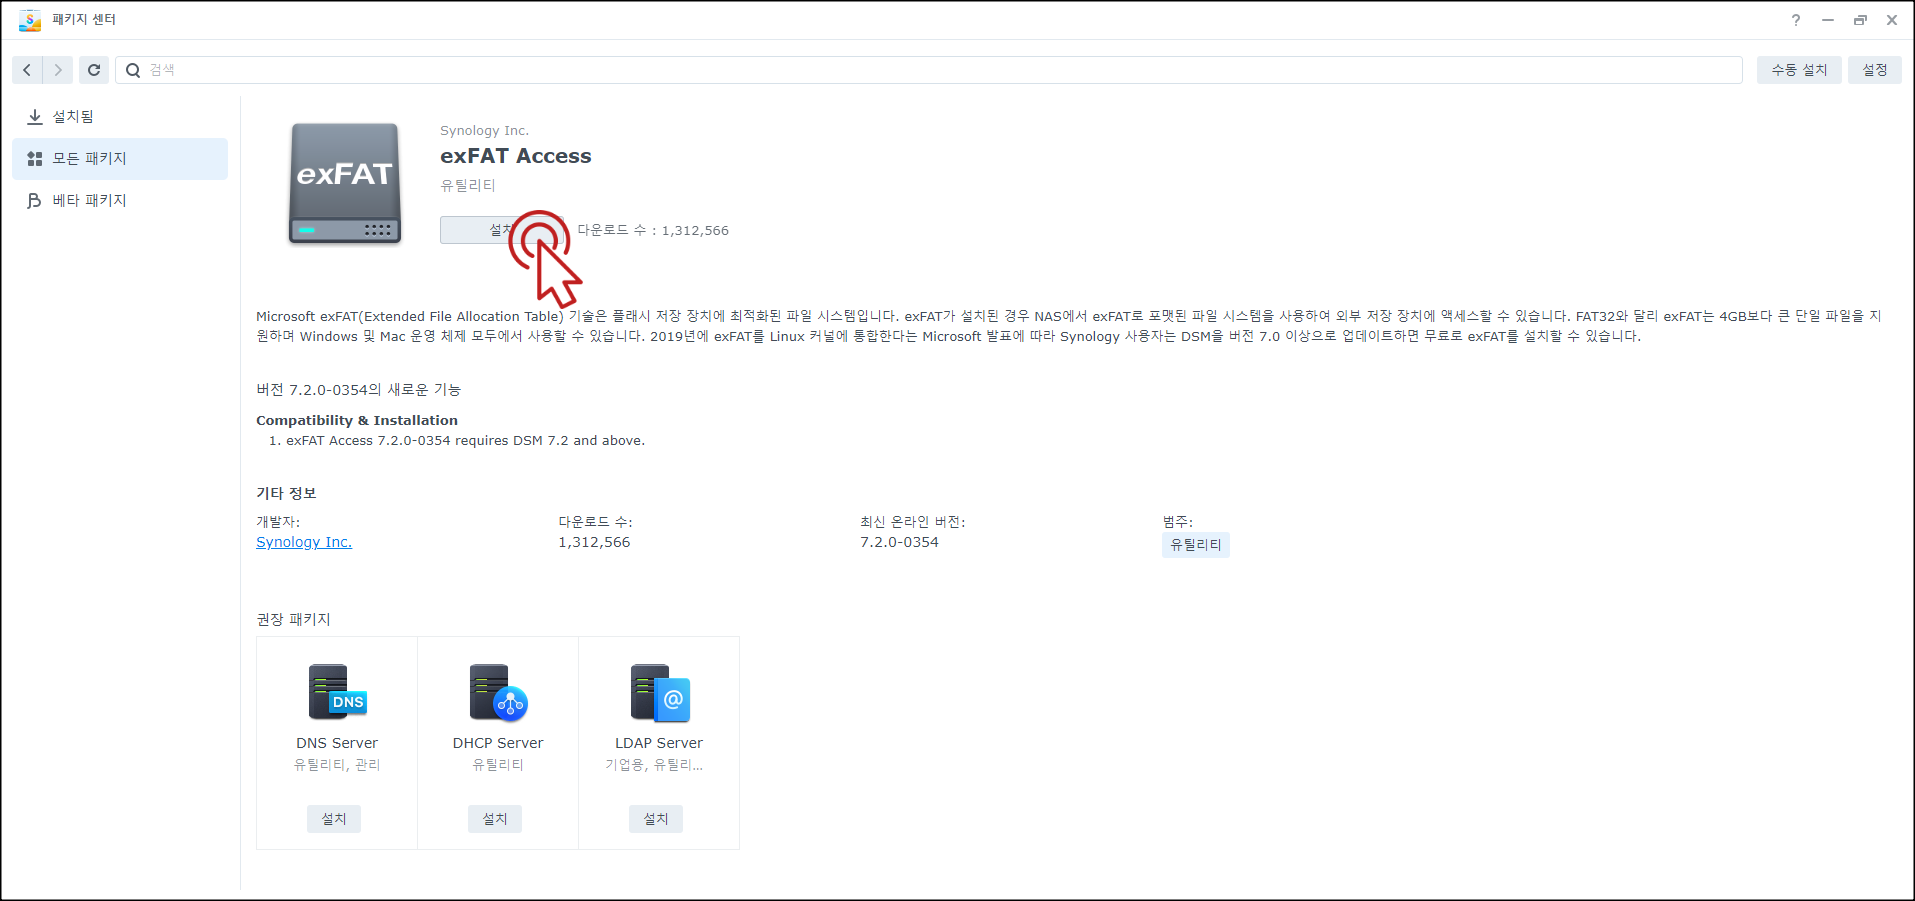Install the LDAP Server package

pyautogui.click(x=656, y=819)
